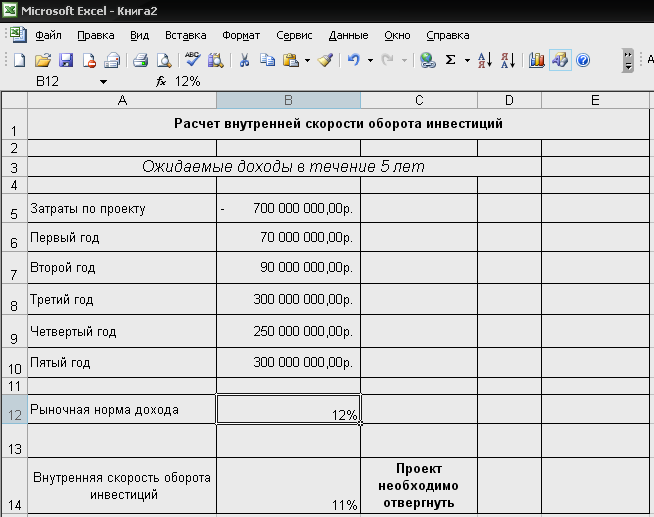Select column E header

pos(595,100)
